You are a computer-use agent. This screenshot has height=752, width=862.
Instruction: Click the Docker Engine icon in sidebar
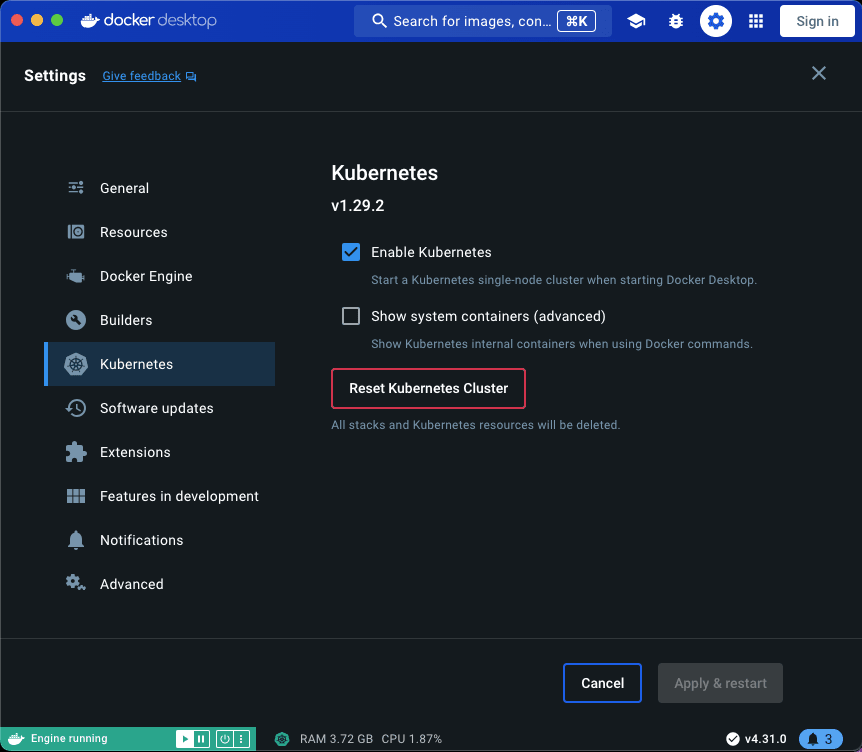pos(76,276)
